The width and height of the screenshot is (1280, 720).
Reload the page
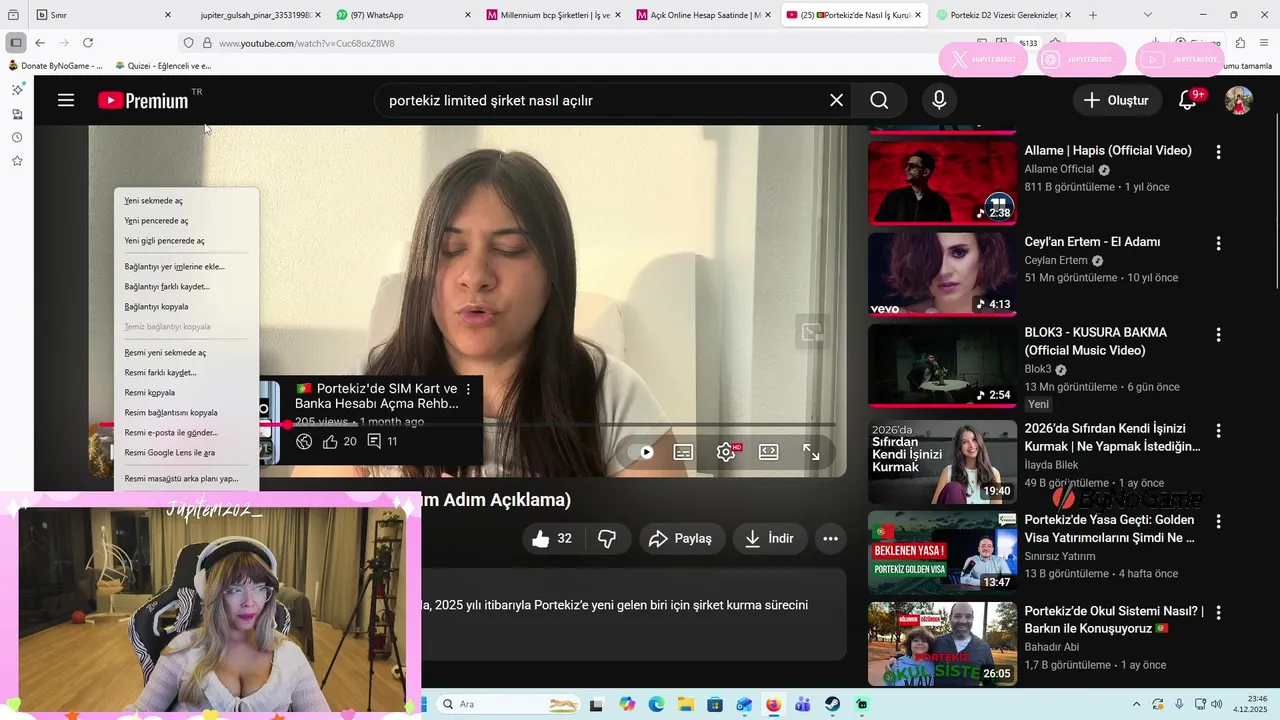coord(88,43)
